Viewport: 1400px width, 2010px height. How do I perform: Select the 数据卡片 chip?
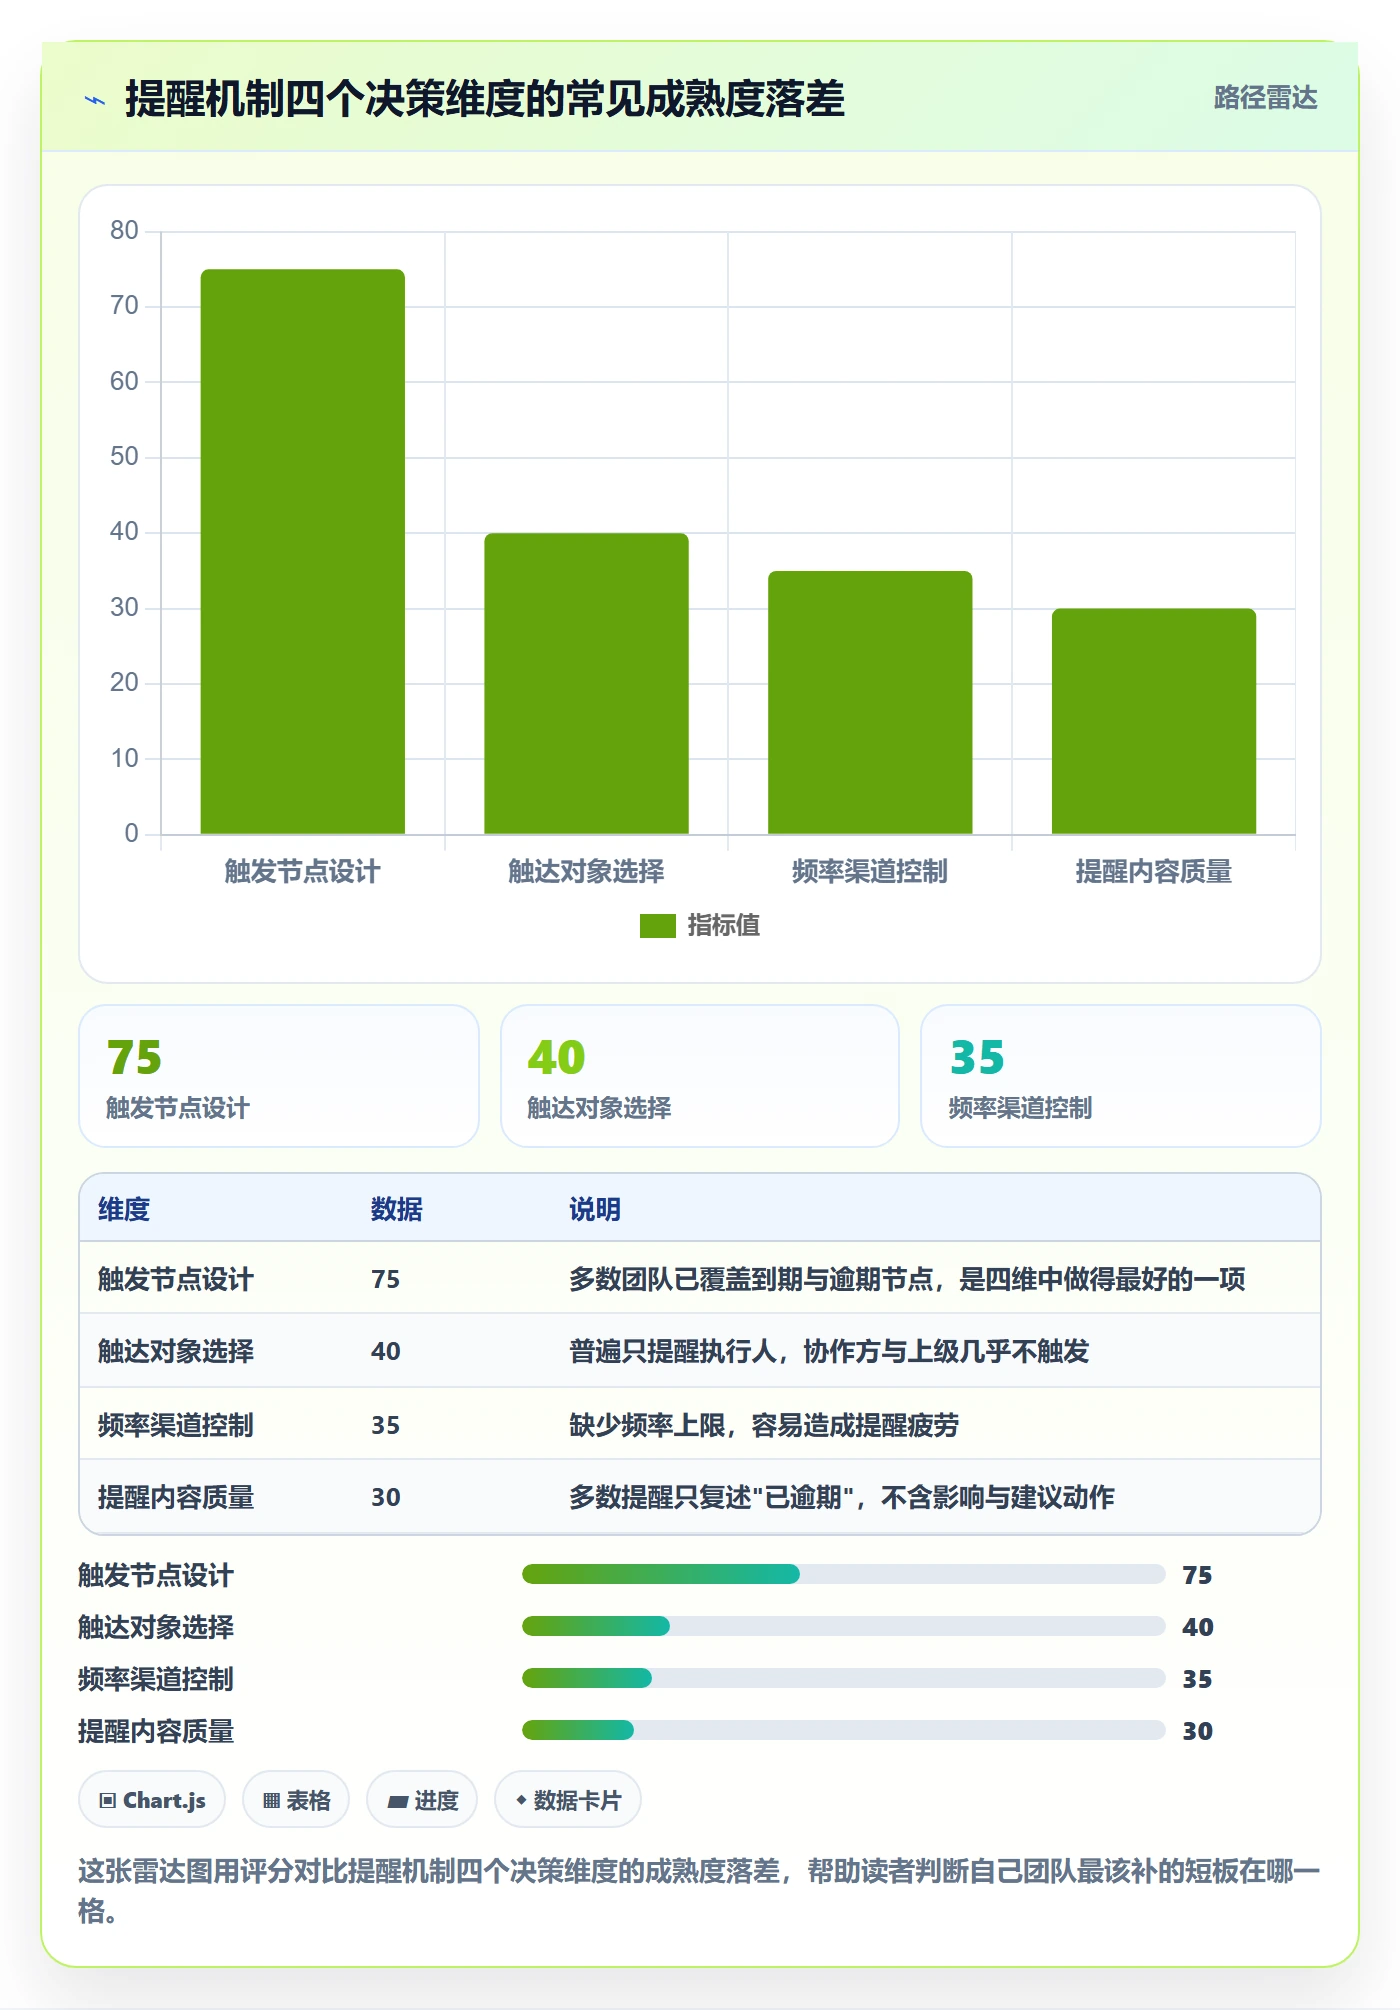[568, 1800]
